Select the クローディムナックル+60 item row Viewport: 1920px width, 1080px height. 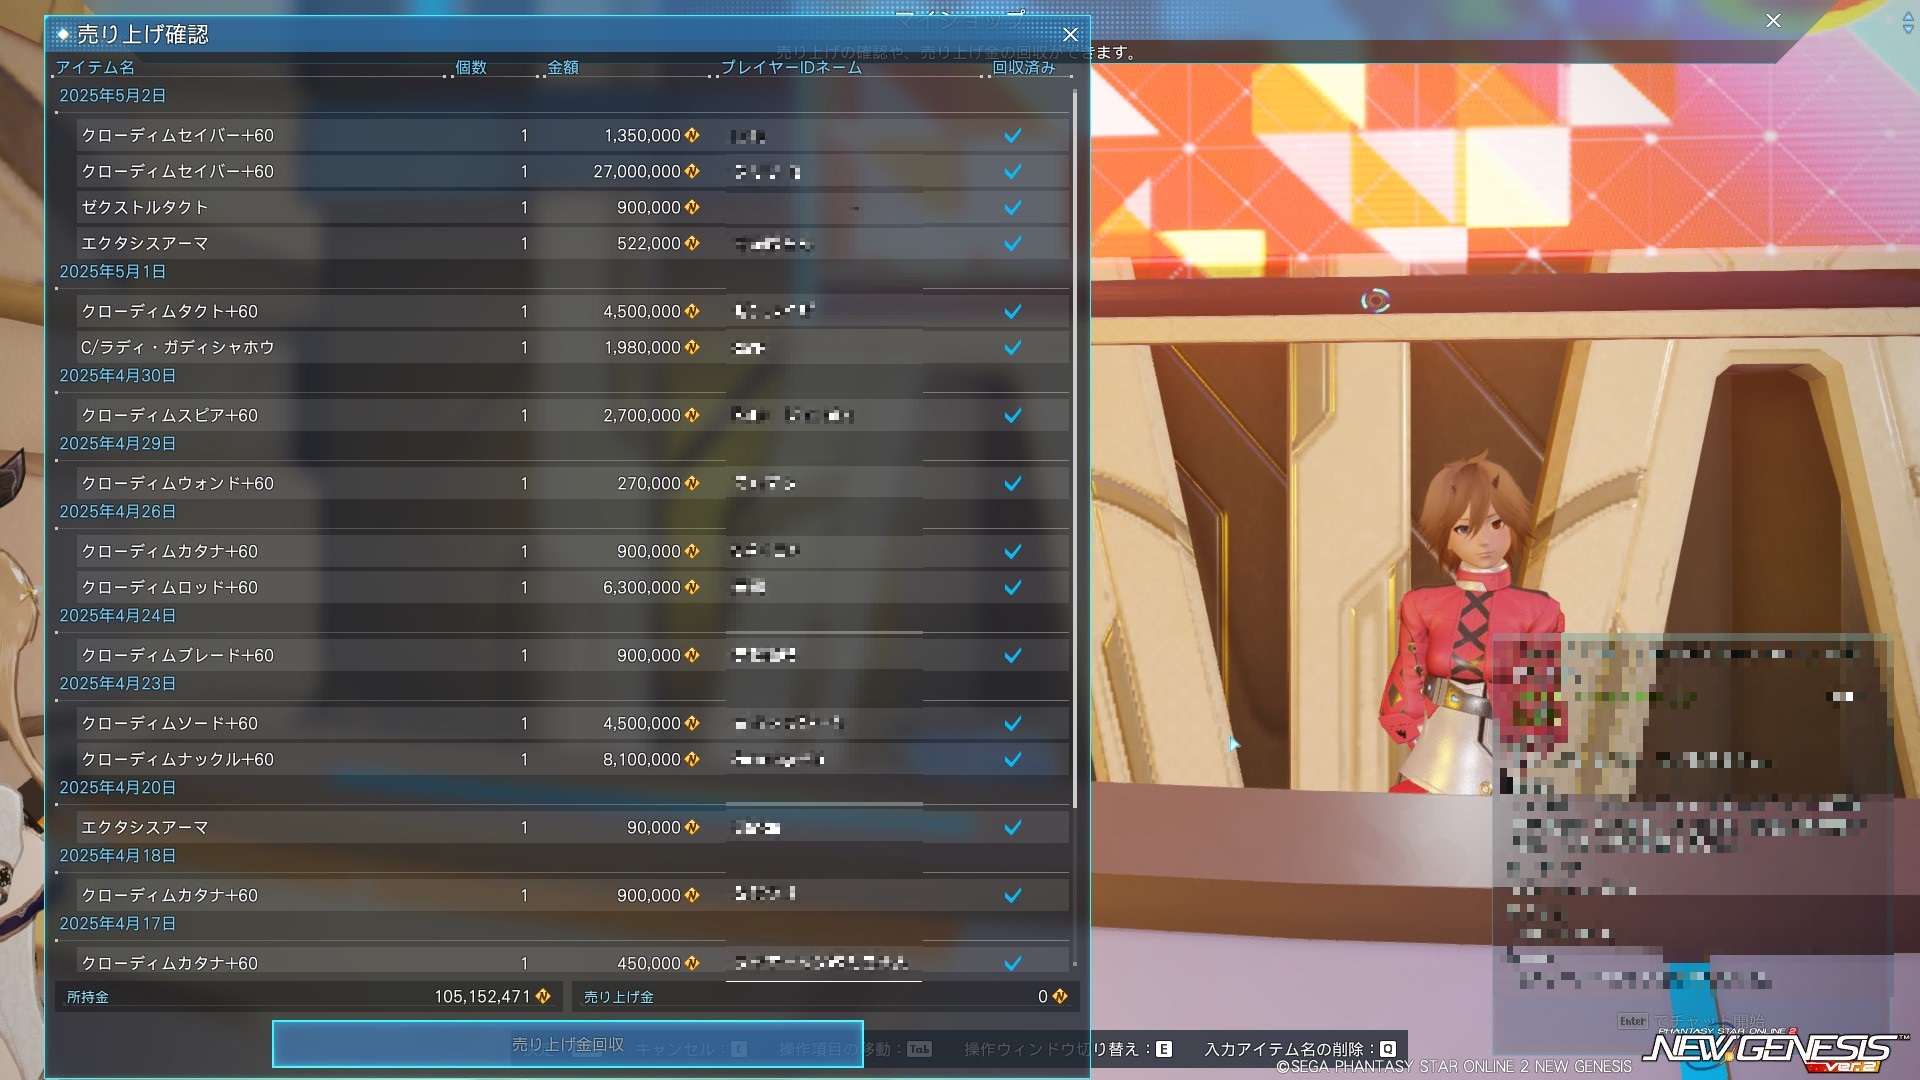pyautogui.click(x=572, y=759)
